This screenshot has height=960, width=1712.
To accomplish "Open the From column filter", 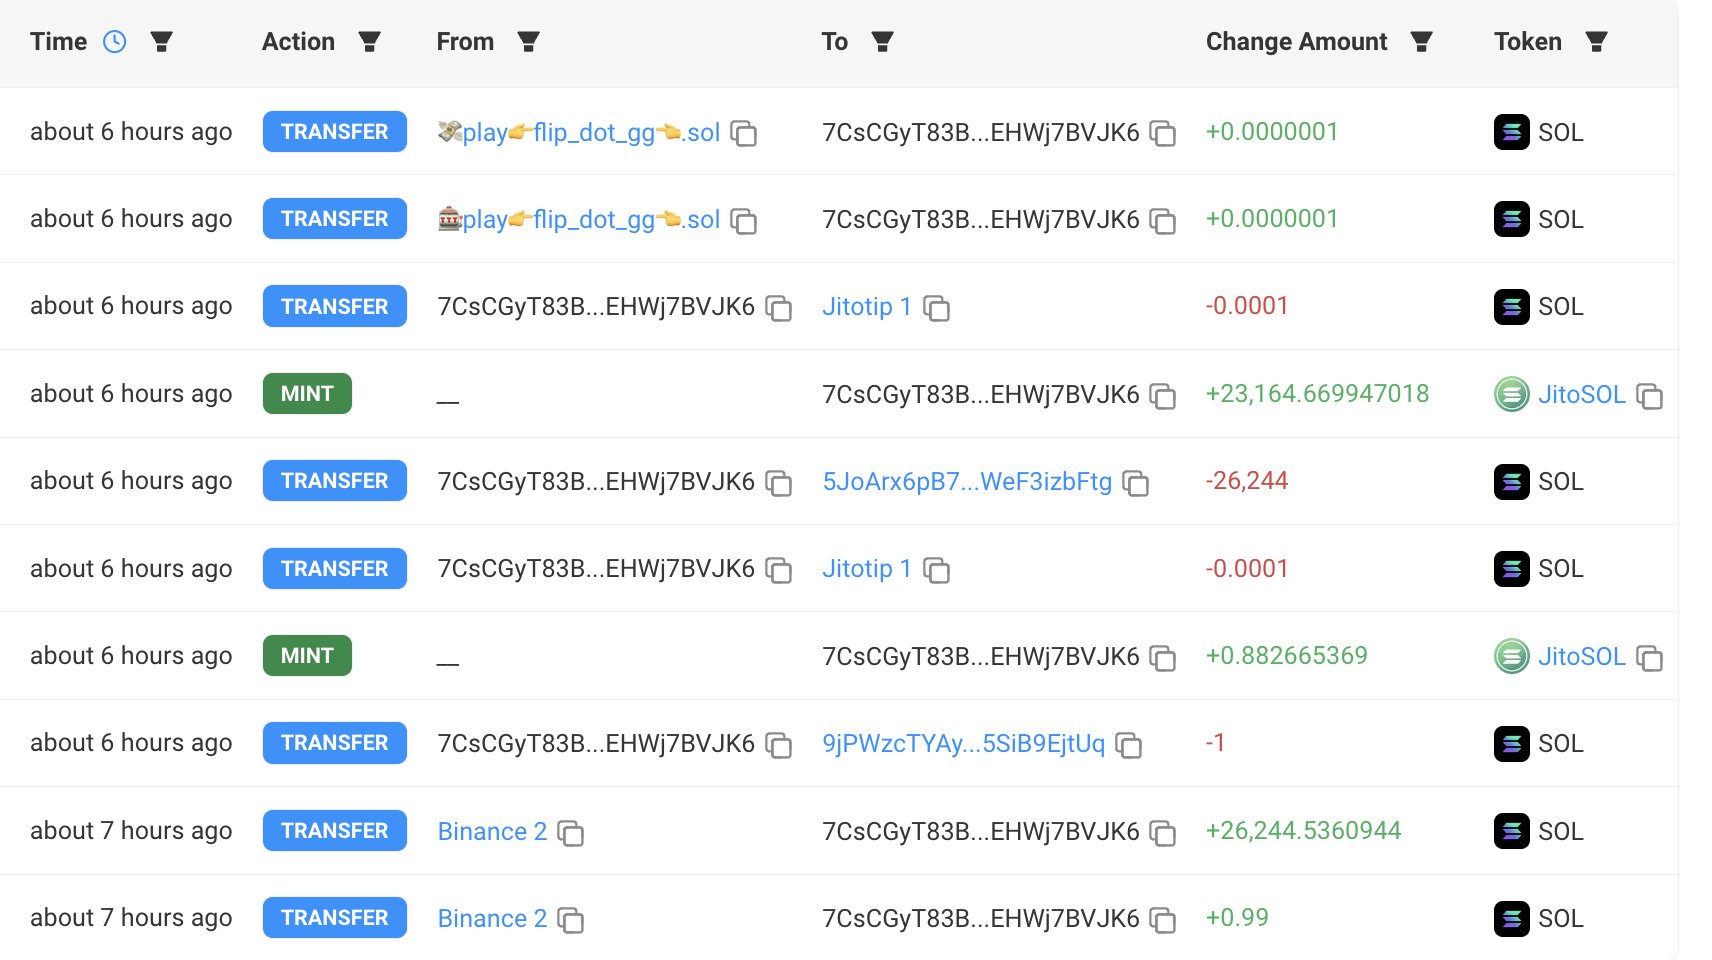I will coord(529,41).
